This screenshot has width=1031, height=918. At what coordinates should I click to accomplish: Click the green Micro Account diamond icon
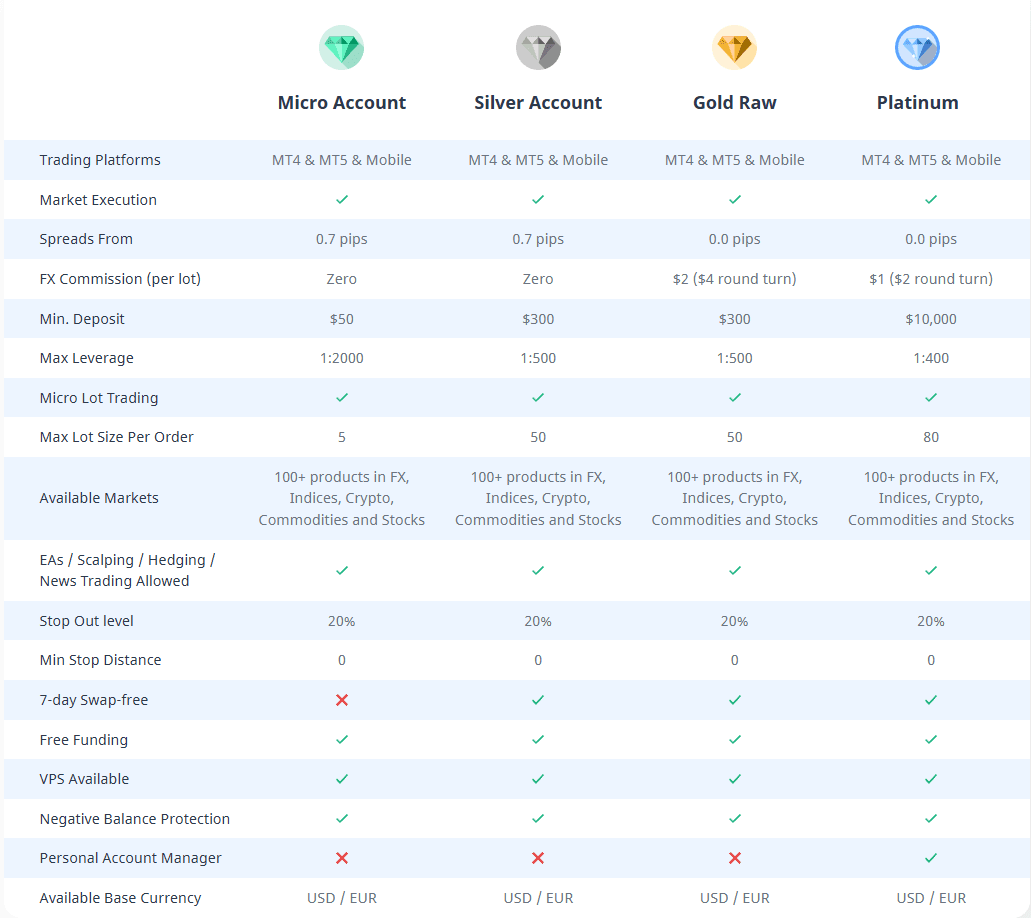click(x=341, y=48)
